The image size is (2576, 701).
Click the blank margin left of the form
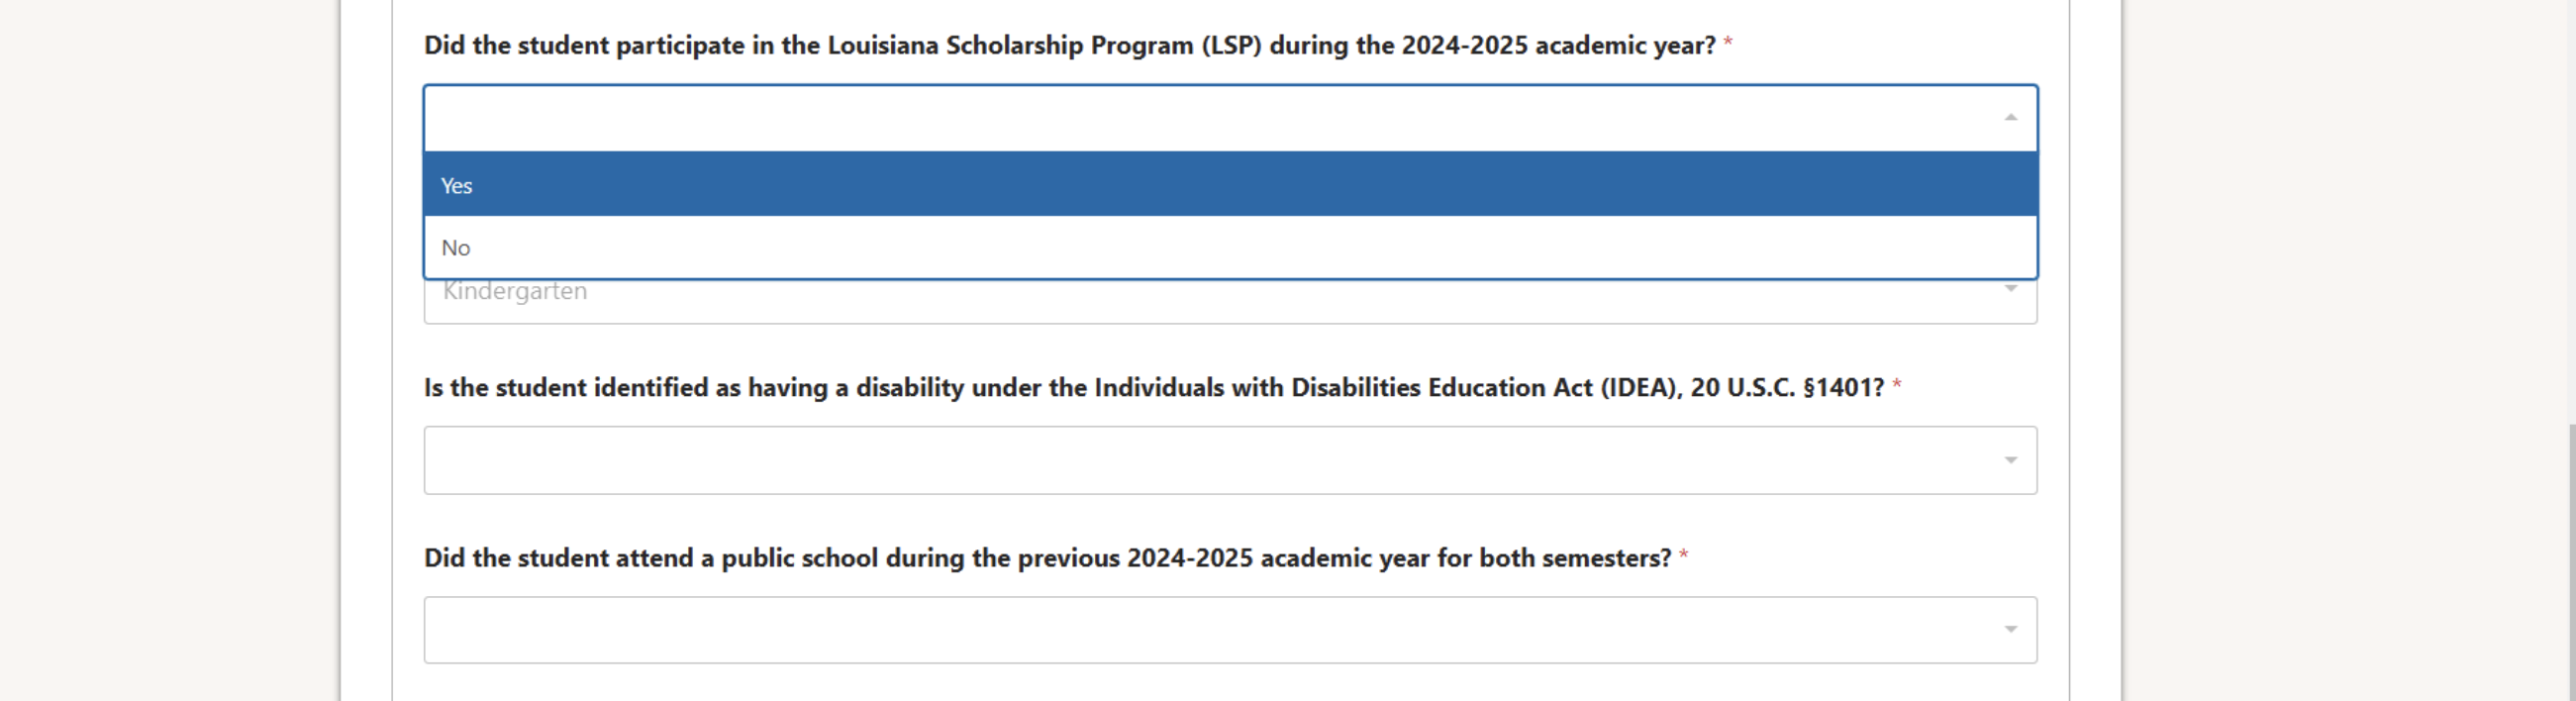click(x=170, y=350)
